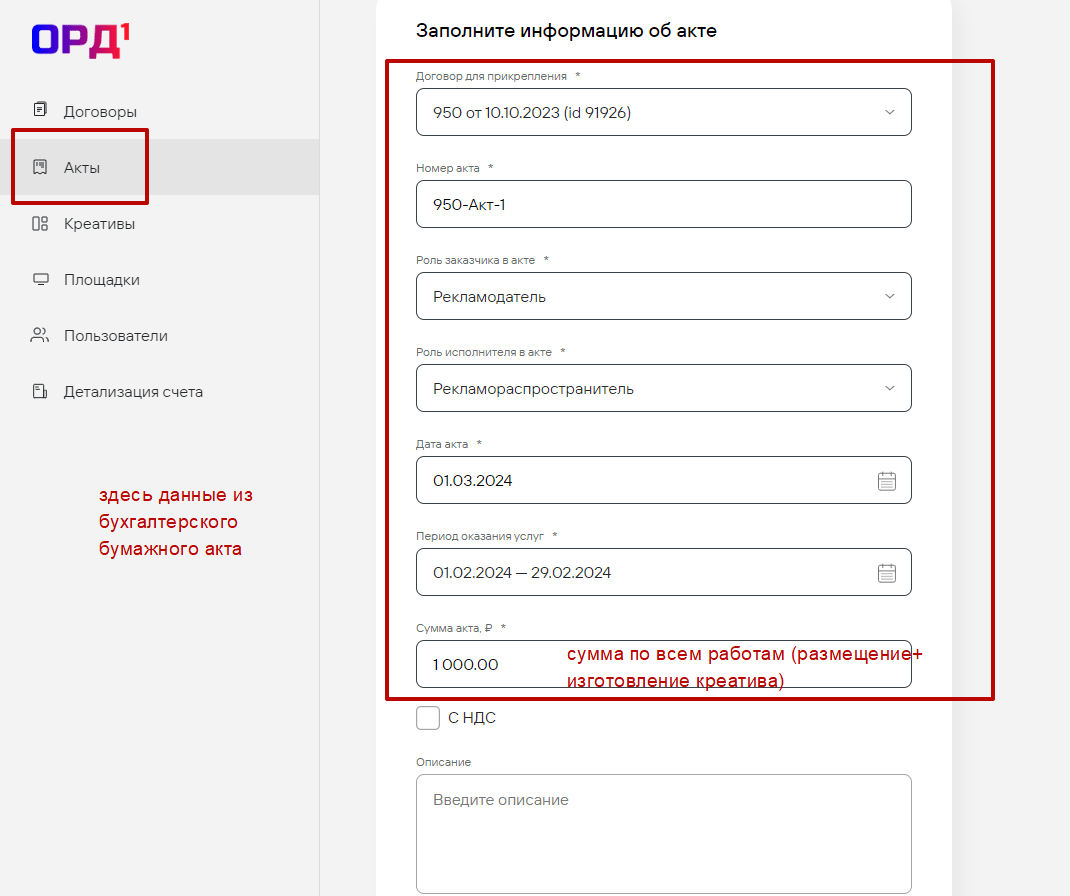This screenshot has width=1070, height=896.
Task: Go to Договоры menu section
Action: pos(100,111)
